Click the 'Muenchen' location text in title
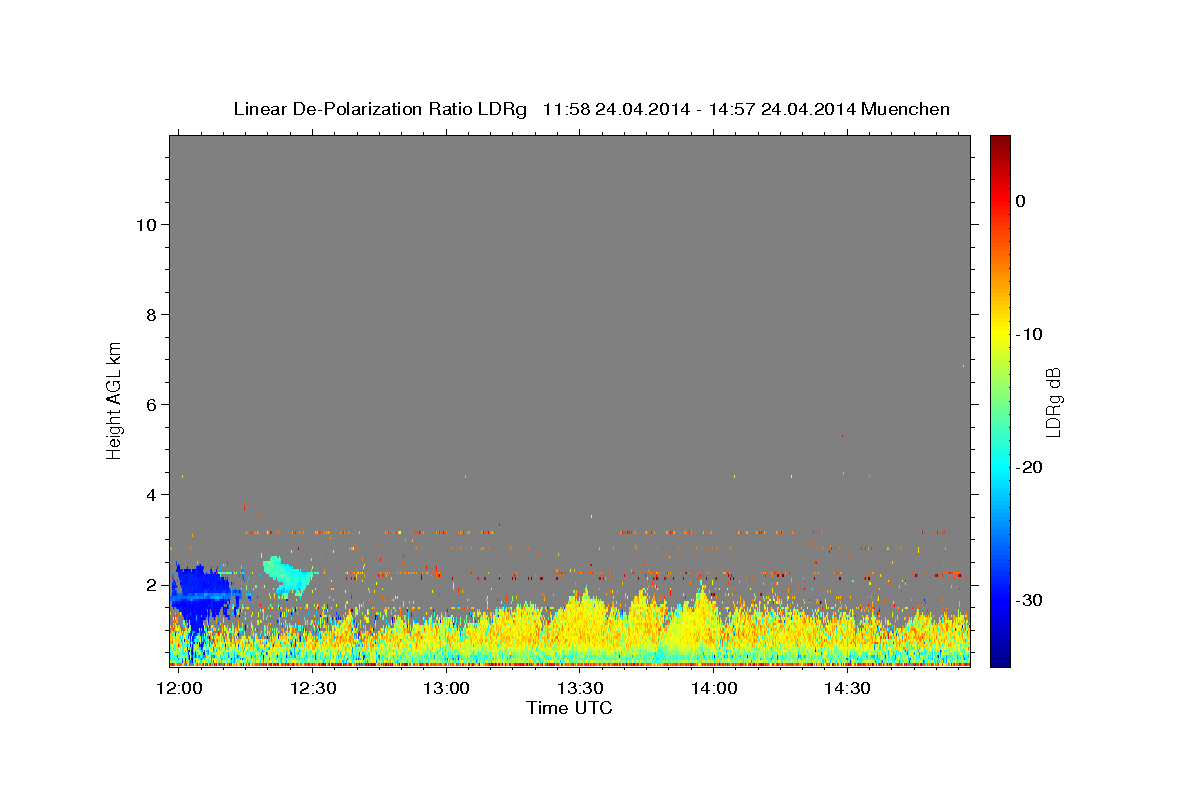The height and width of the screenshot is (800, 1200). coord(906,109)
